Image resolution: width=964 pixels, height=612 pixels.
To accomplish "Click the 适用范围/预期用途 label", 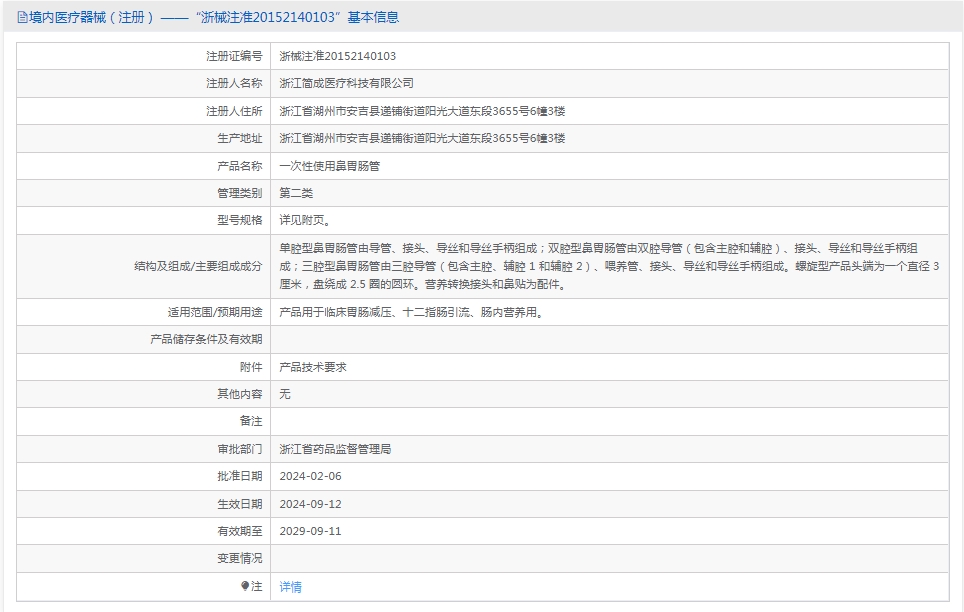I will pyautogui.click(x=215, y=312).
